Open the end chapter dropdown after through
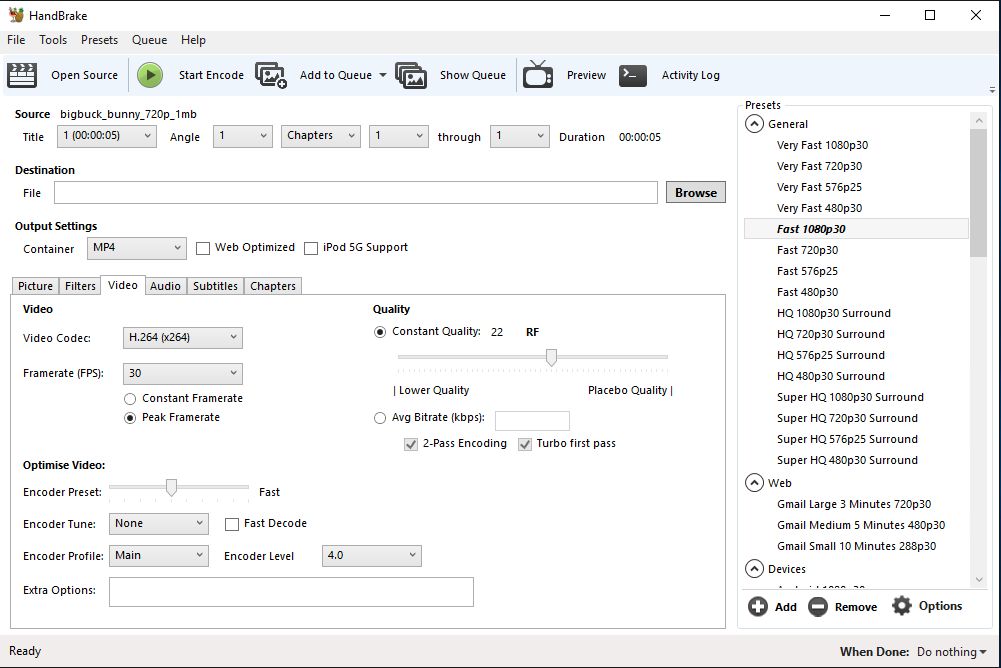 [520, 136]
